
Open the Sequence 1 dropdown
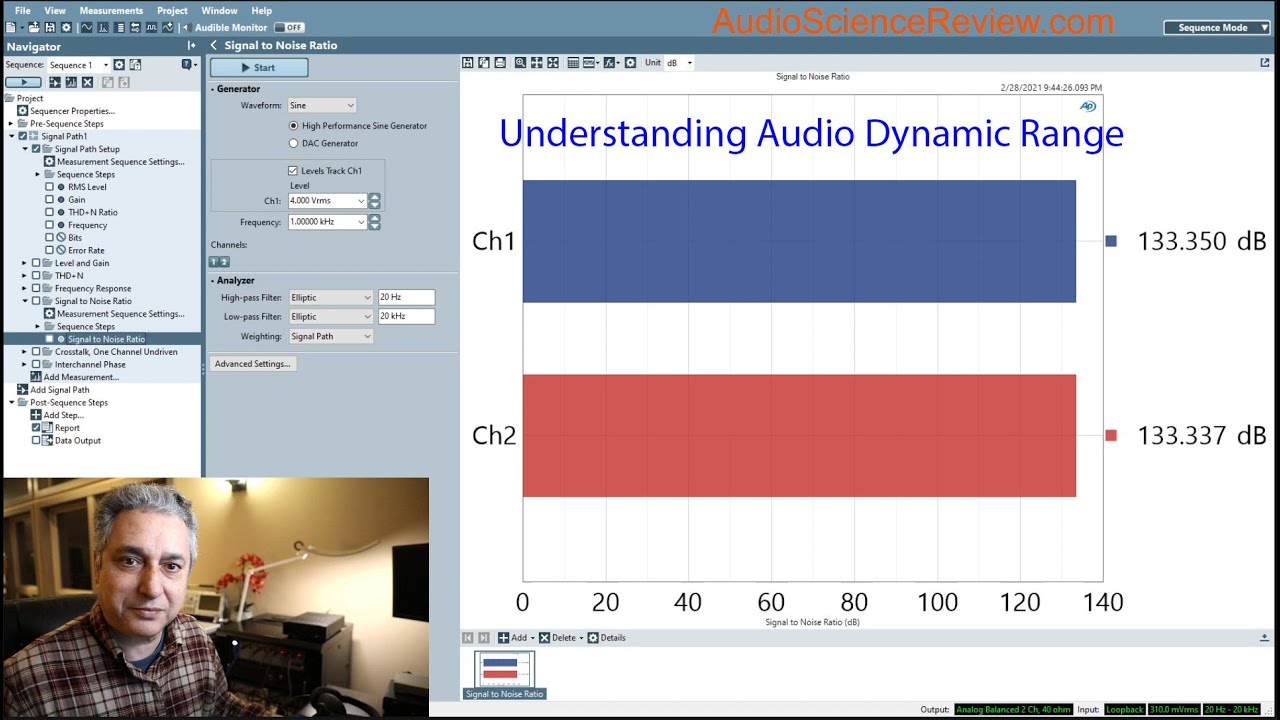pos(78,65)
